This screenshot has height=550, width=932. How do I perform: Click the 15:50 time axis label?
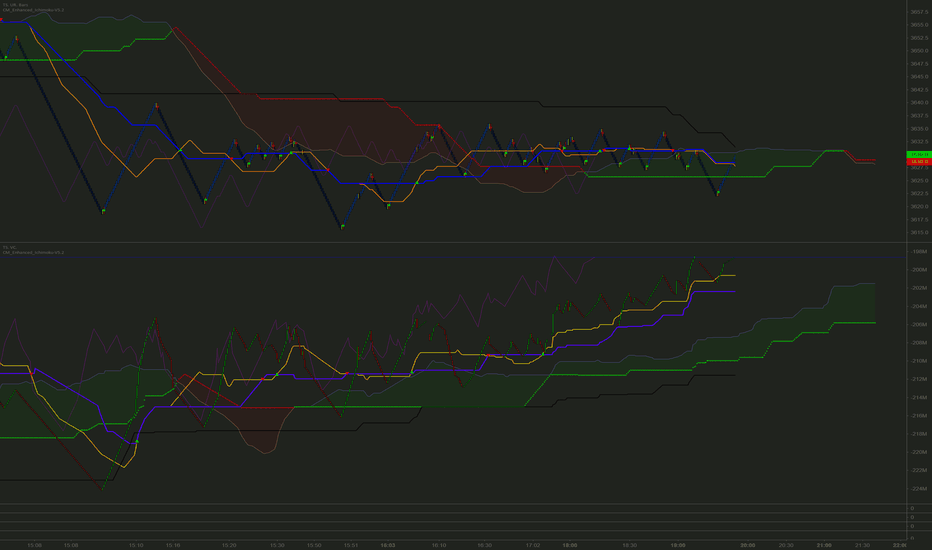click(314, 545)
